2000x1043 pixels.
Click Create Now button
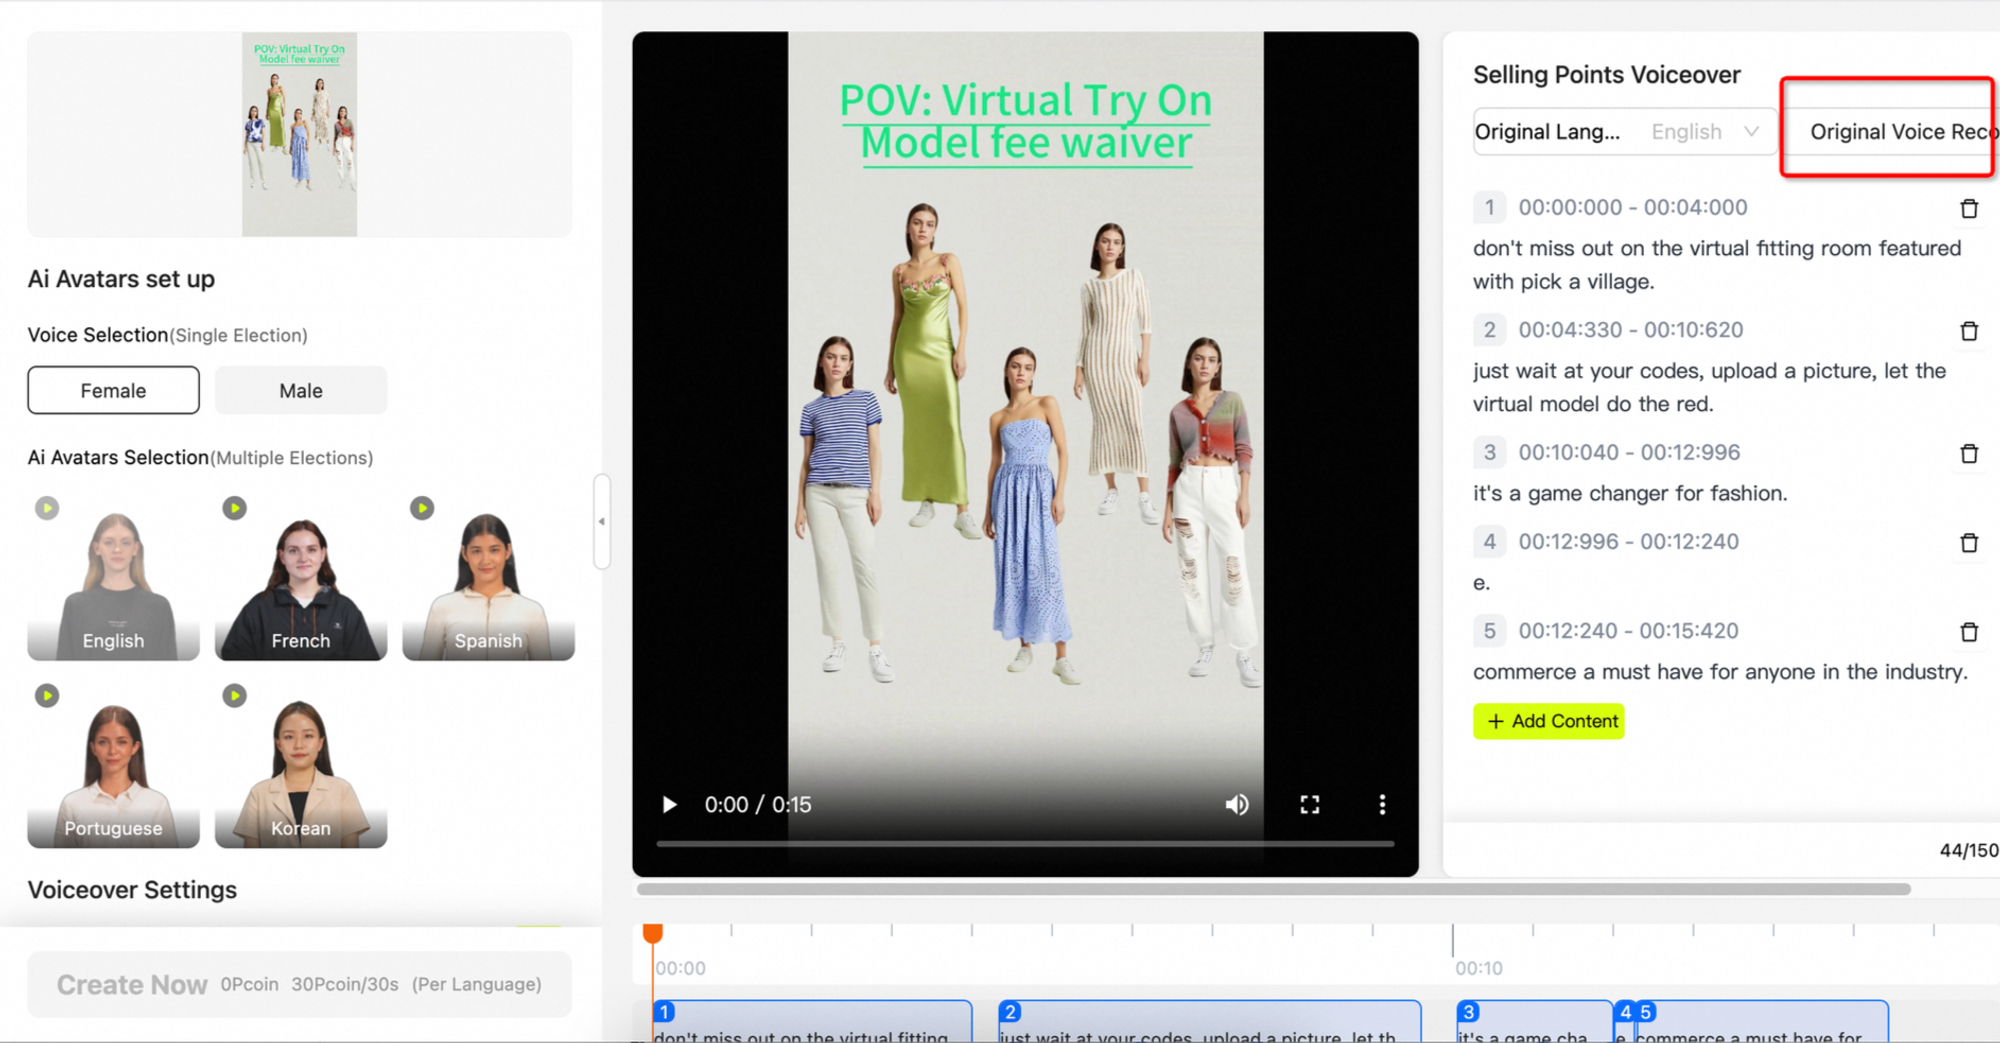click(299, 984)
